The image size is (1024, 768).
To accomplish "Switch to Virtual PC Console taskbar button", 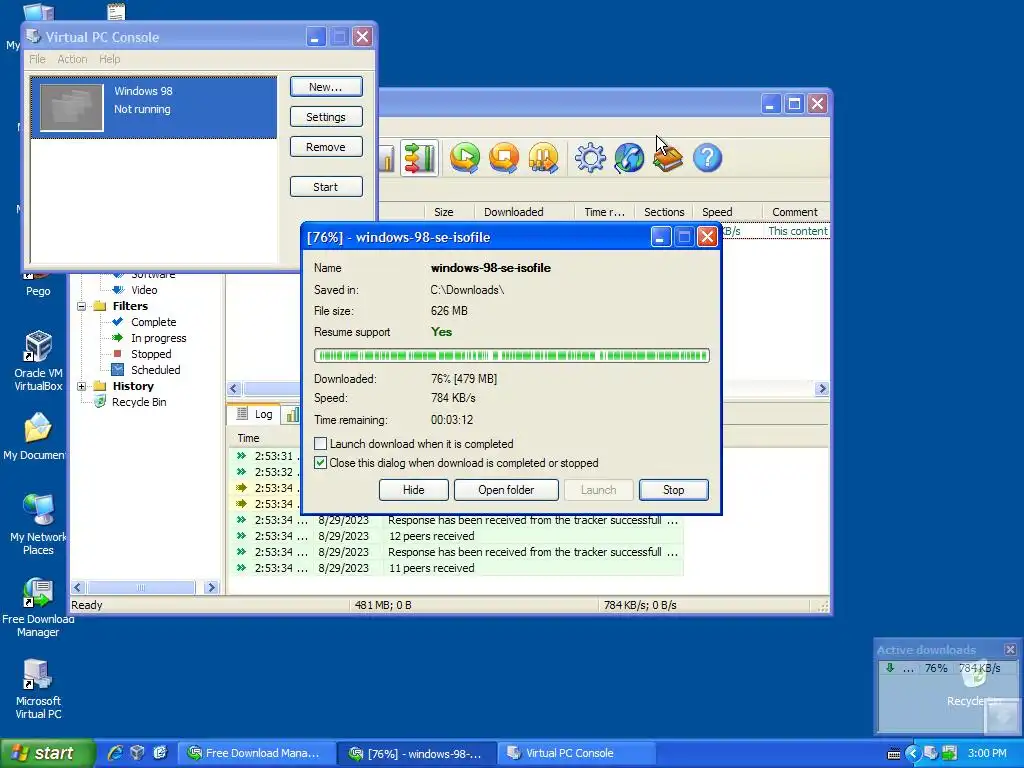I will [x=579, y=753].
